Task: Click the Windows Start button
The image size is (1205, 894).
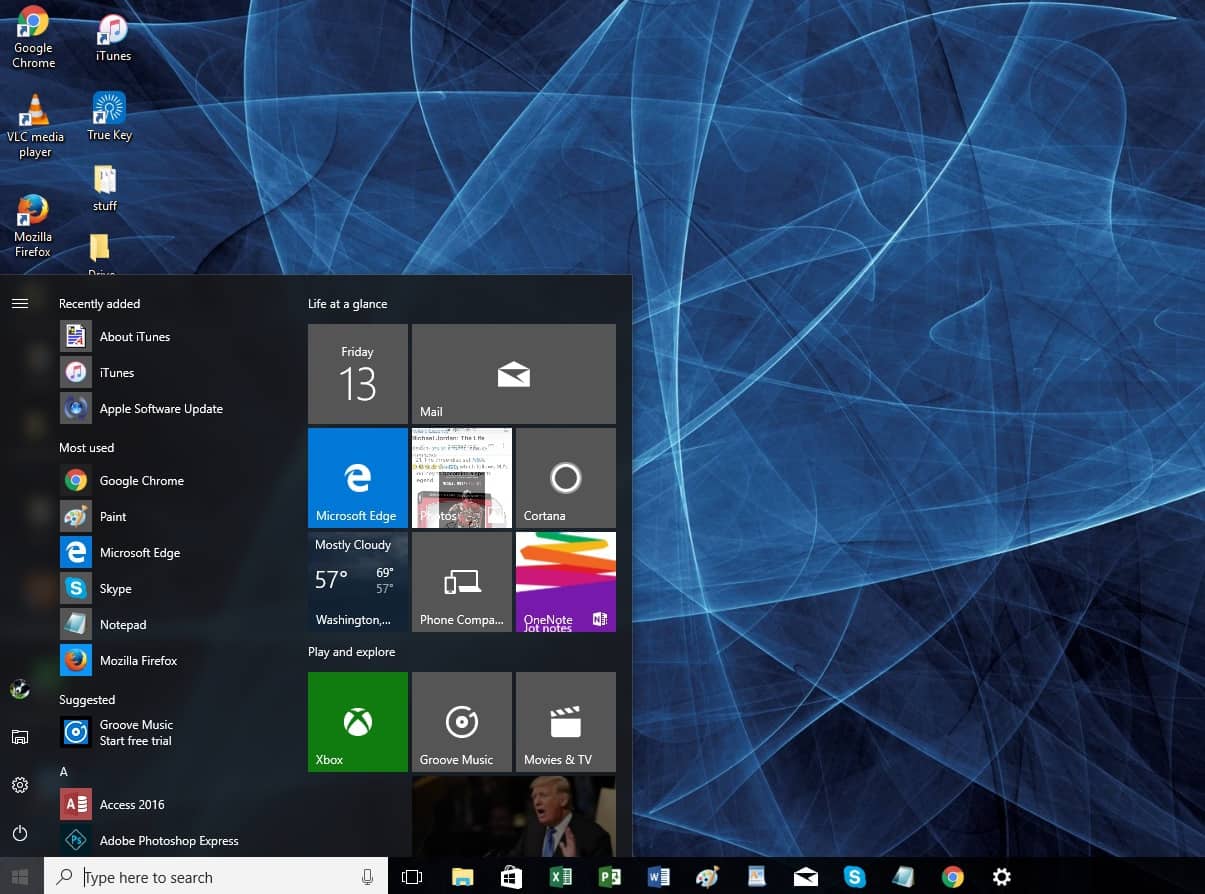Action: 22,877
